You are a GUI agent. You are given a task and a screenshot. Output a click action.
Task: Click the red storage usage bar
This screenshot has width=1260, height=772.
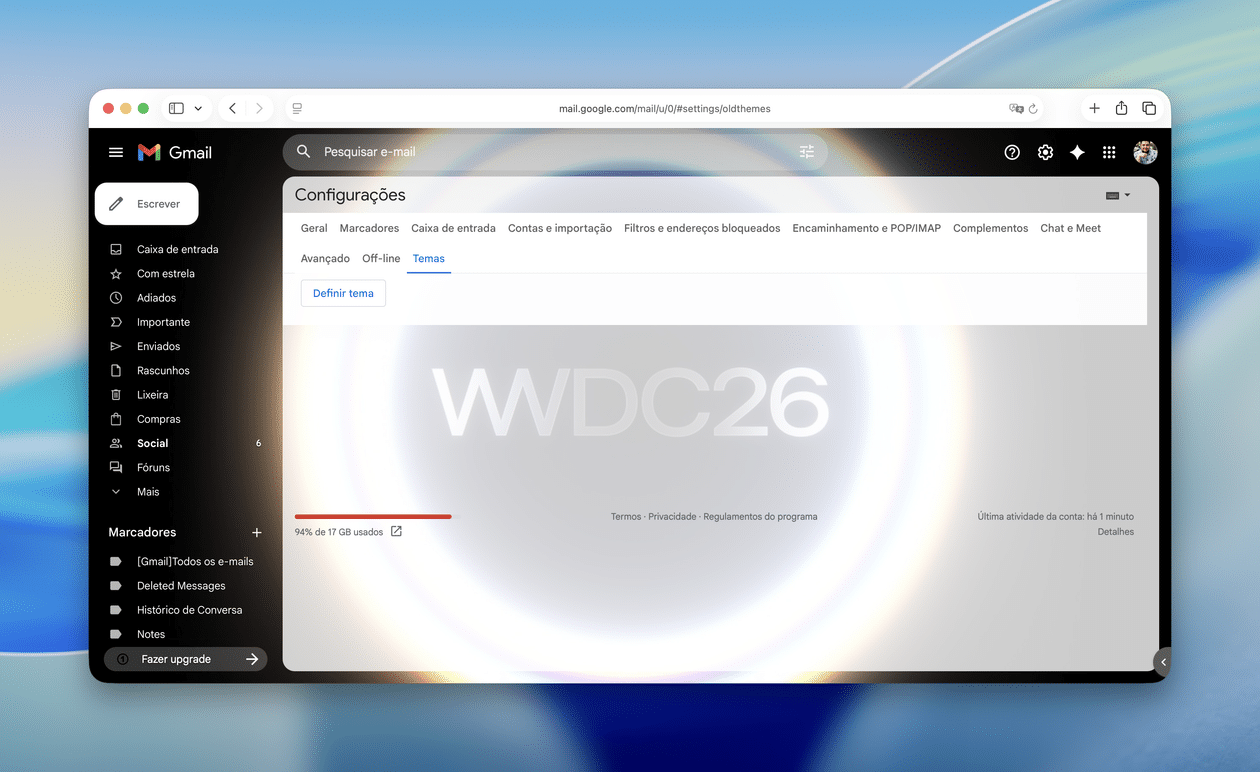(373, 516)
